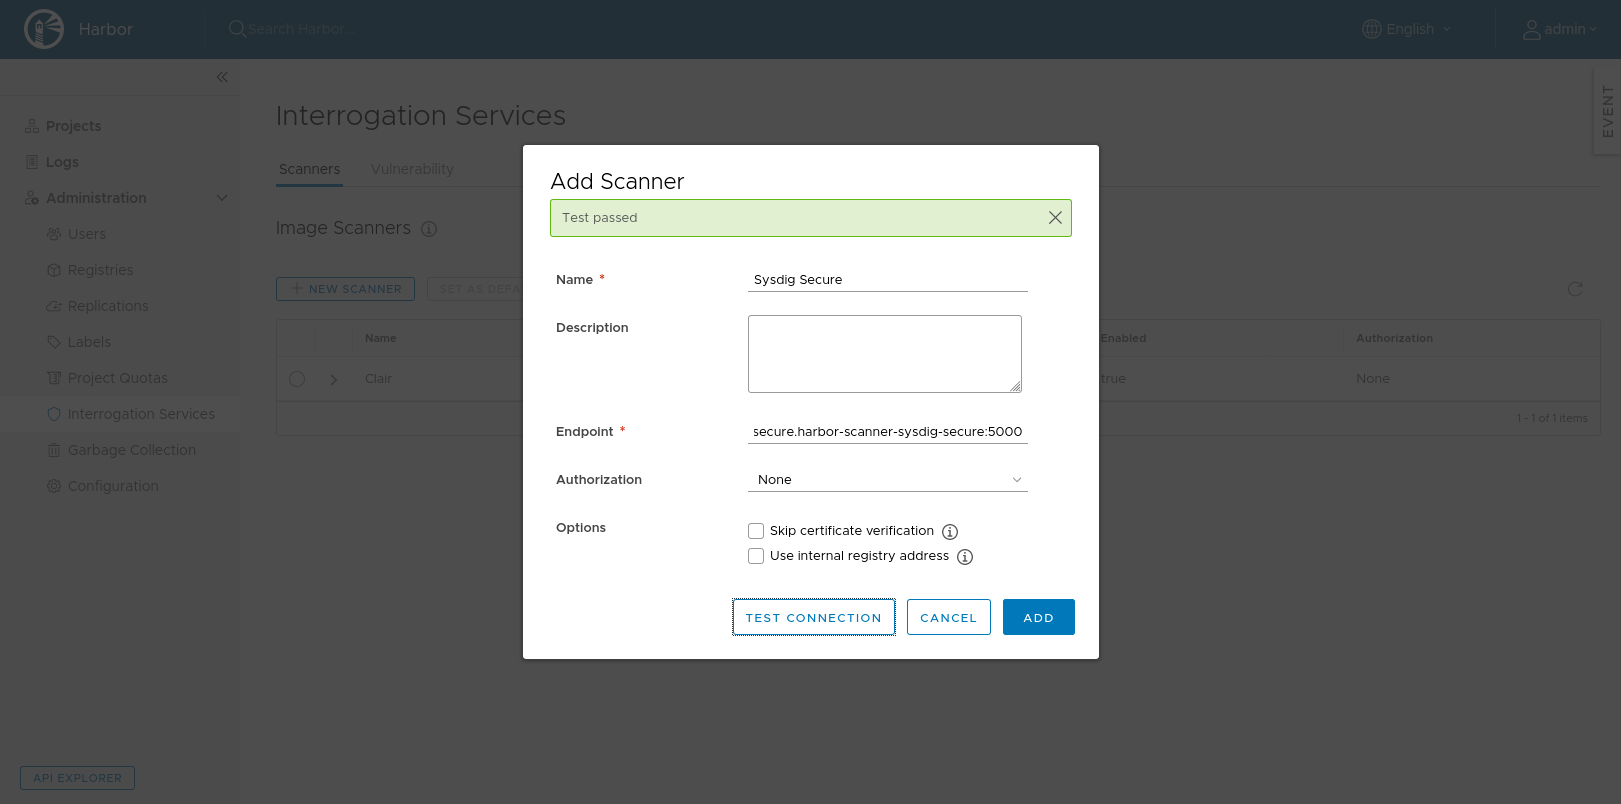Viewport: 1621px width, 804px height.
Task: Enable Use internal registry address checkbox
Action: click(x=756, y=556)
